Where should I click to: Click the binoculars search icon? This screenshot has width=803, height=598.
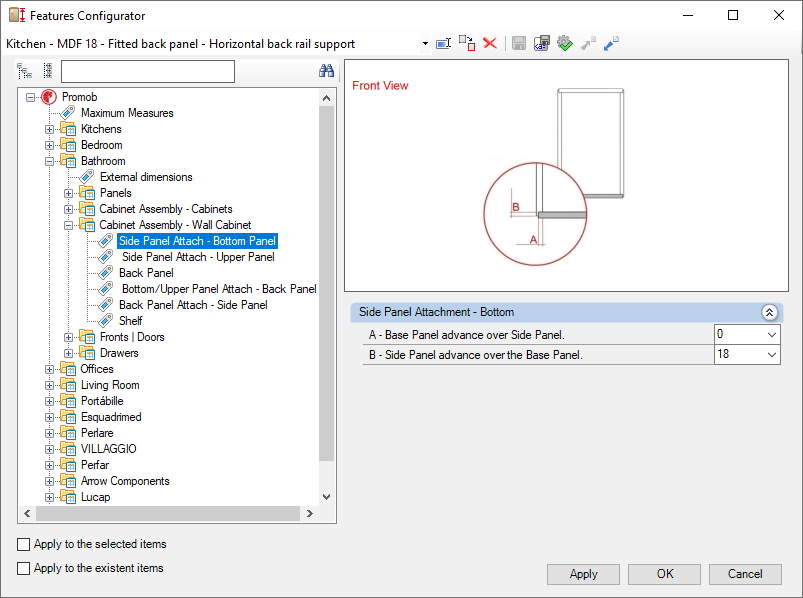tap(326, 71)
